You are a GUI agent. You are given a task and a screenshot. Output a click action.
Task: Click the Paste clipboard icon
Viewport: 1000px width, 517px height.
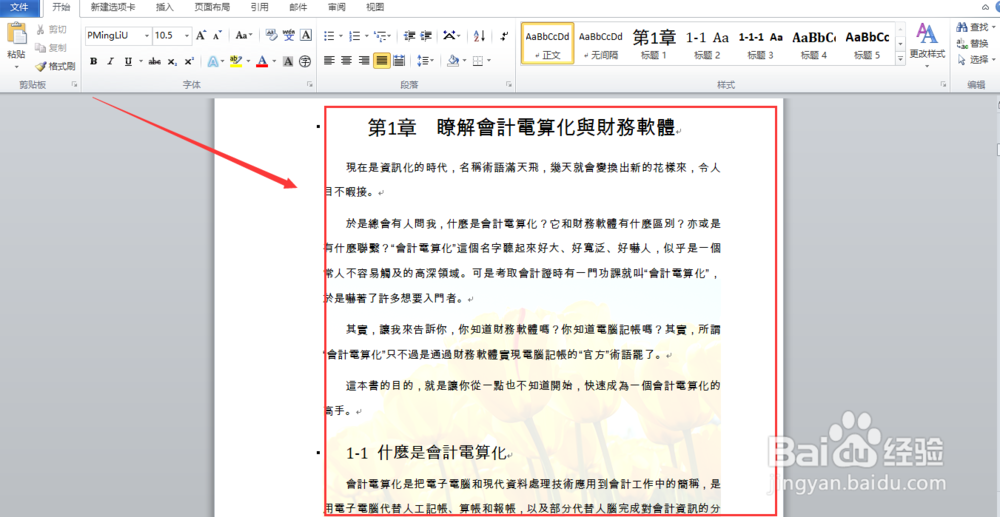(17, 34)
